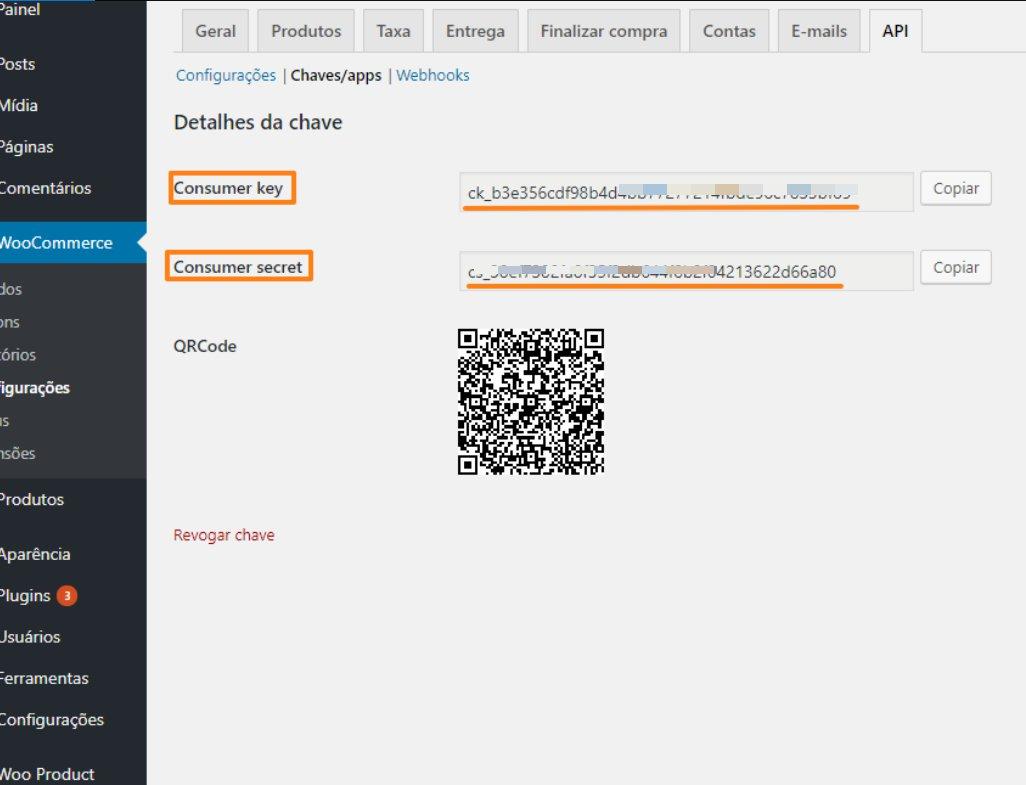Select the Entrega tab
The image size is (1026, 785).
(475, 31)
